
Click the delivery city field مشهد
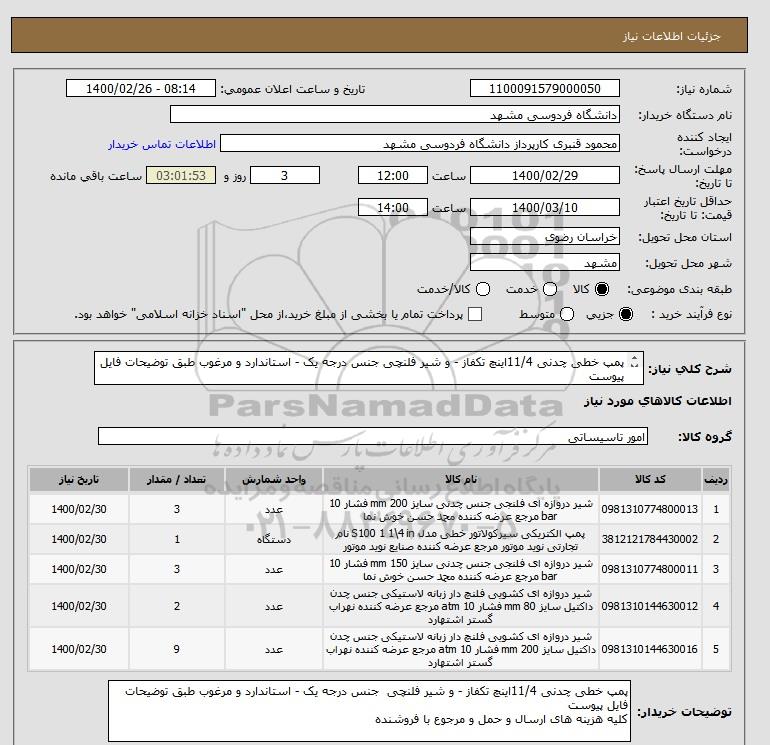pos(545,263)
